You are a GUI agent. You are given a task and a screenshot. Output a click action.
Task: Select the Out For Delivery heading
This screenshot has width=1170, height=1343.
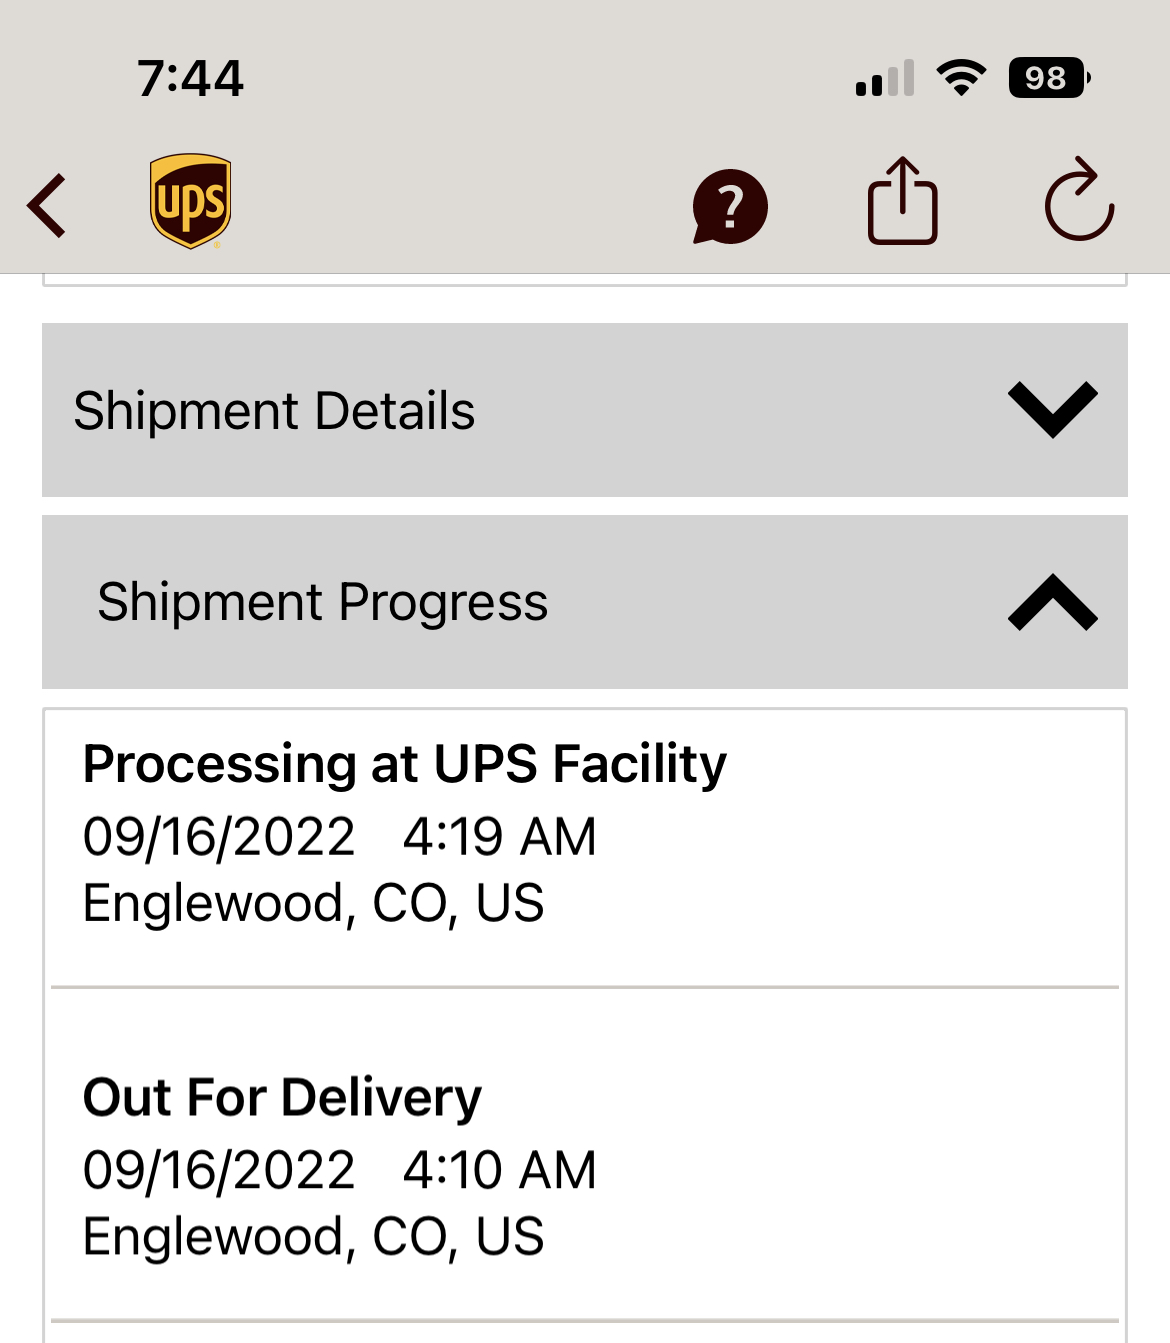[x=282, y=1097]
